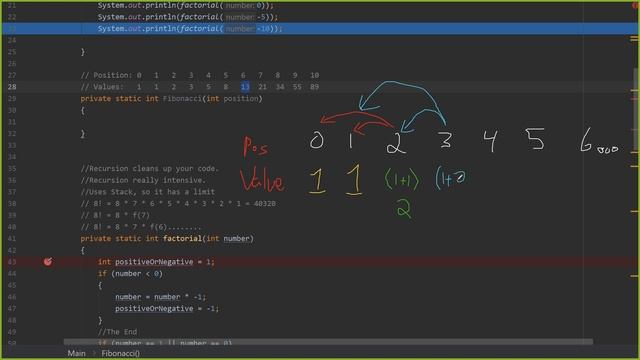Click the '//The End' comment

117,332
